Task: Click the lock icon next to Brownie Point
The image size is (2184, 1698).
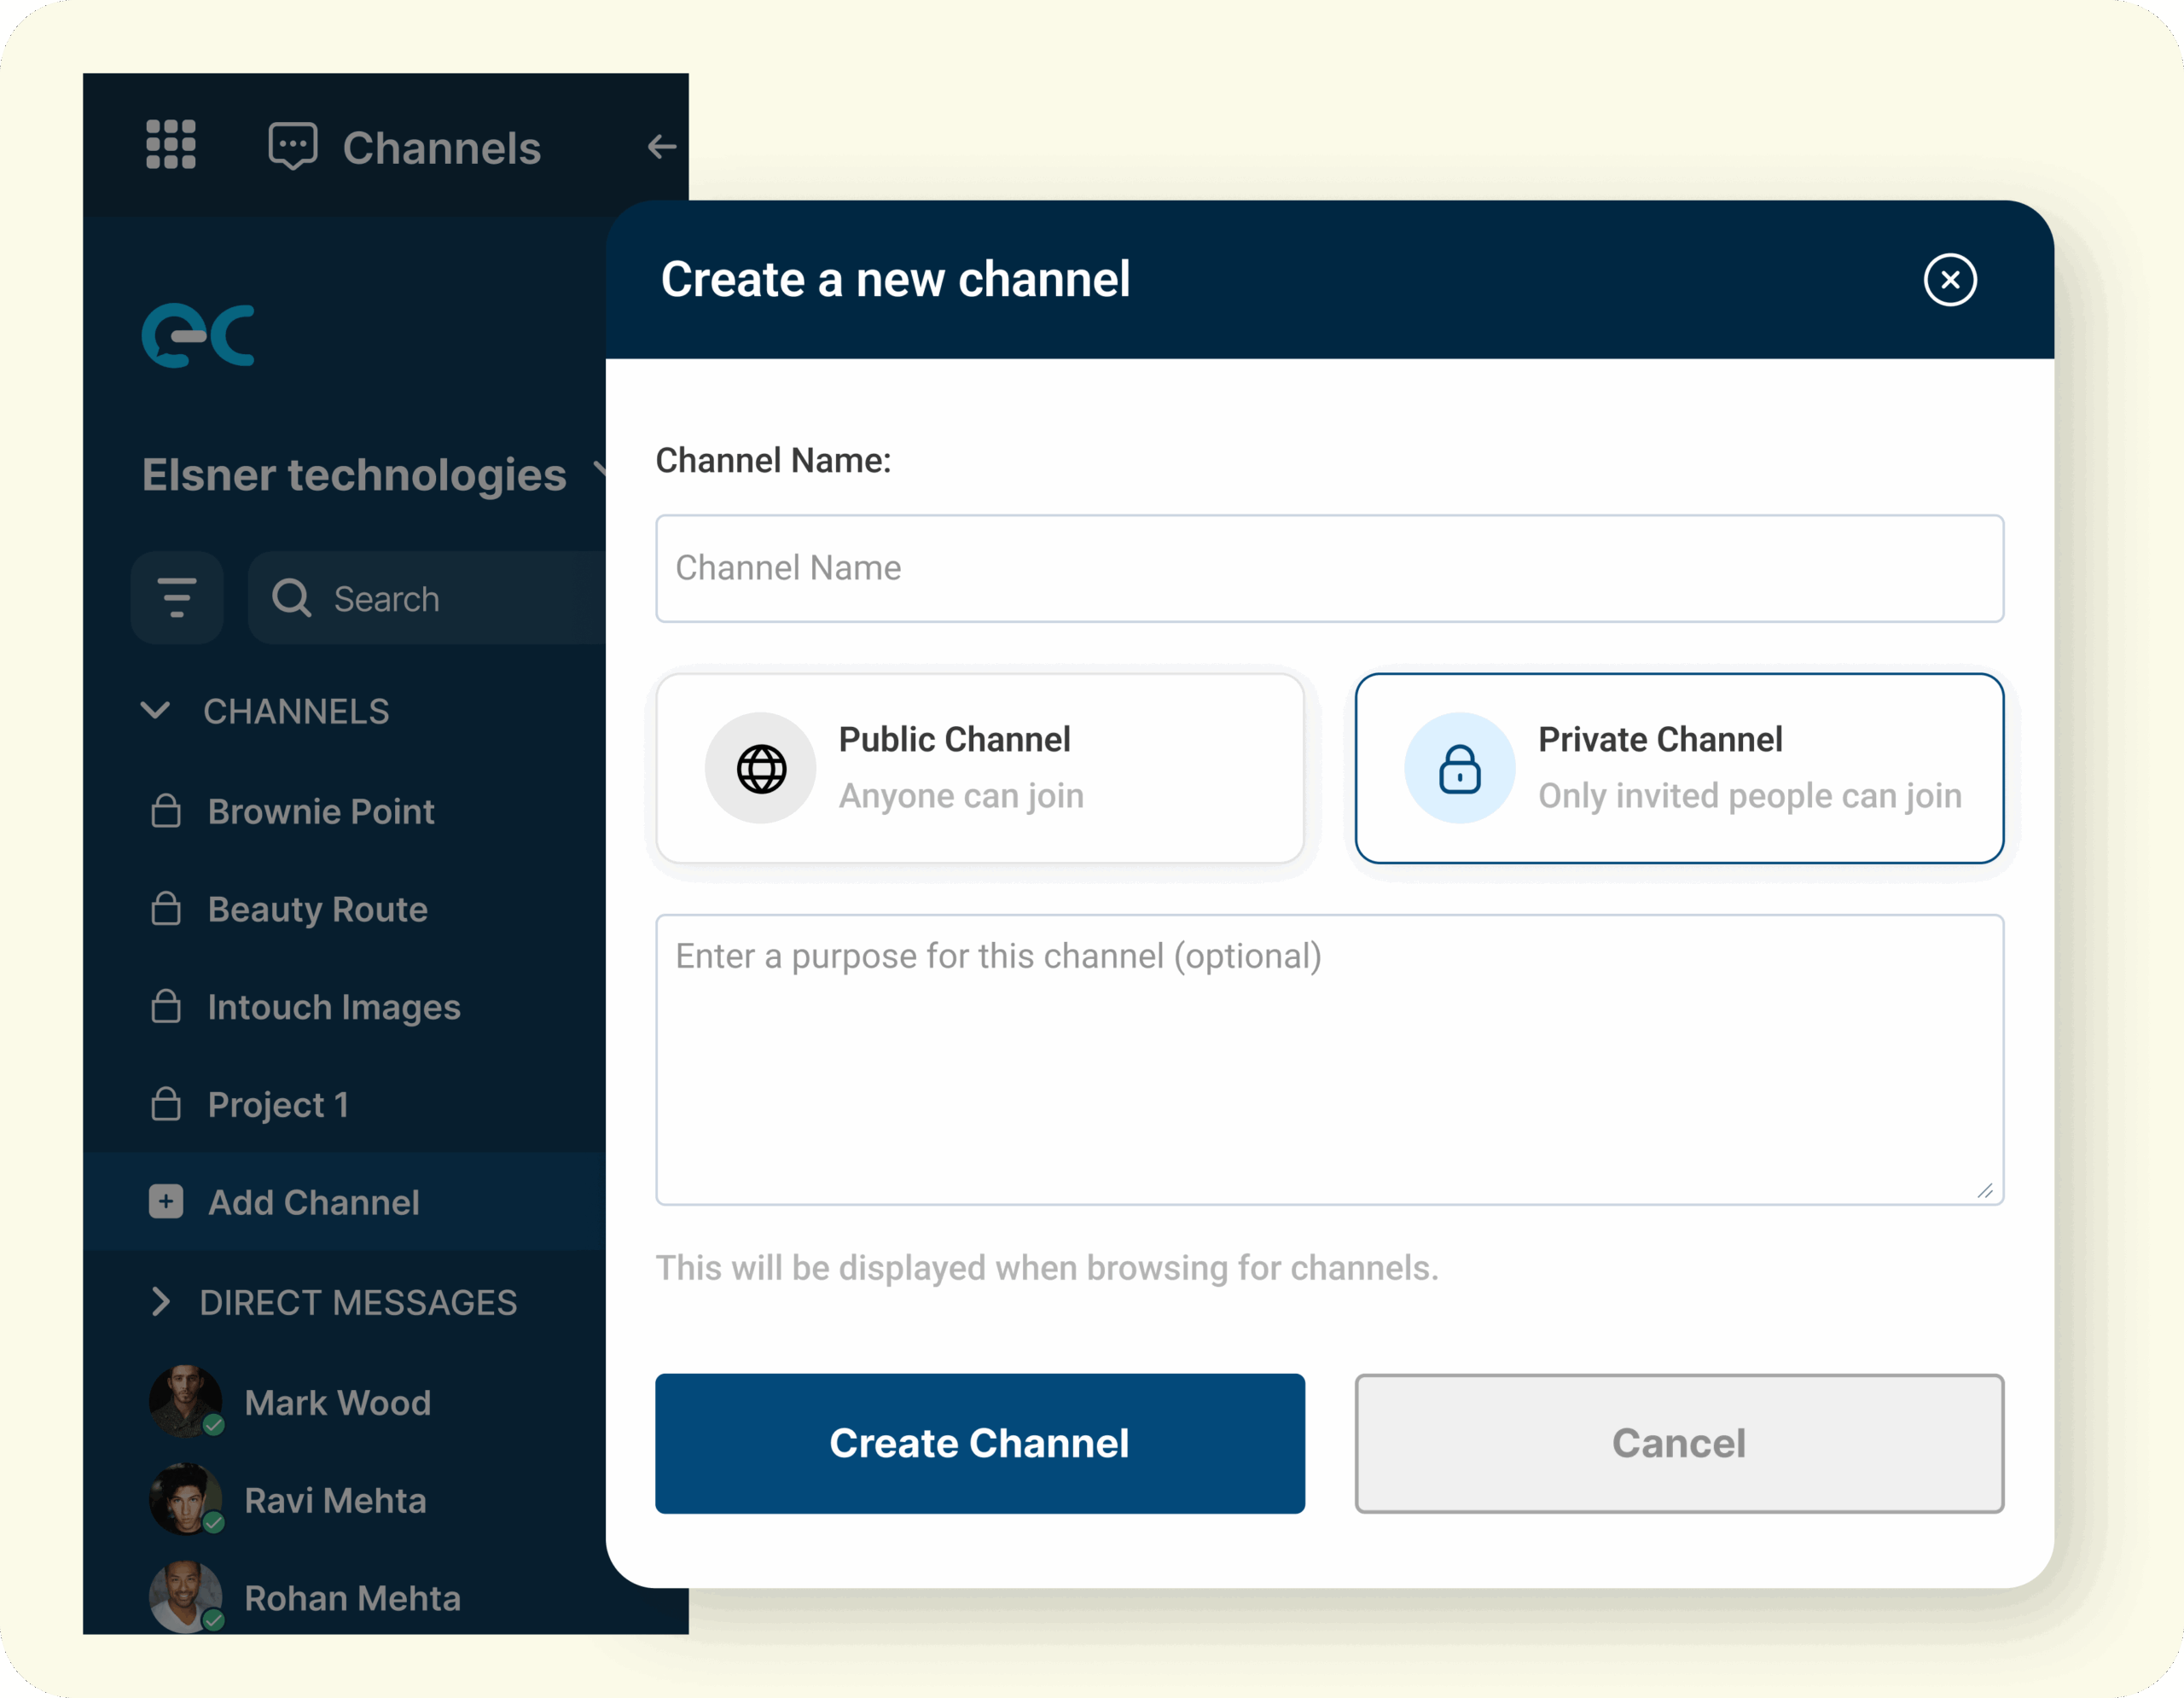Action: [x=166, y=811]
